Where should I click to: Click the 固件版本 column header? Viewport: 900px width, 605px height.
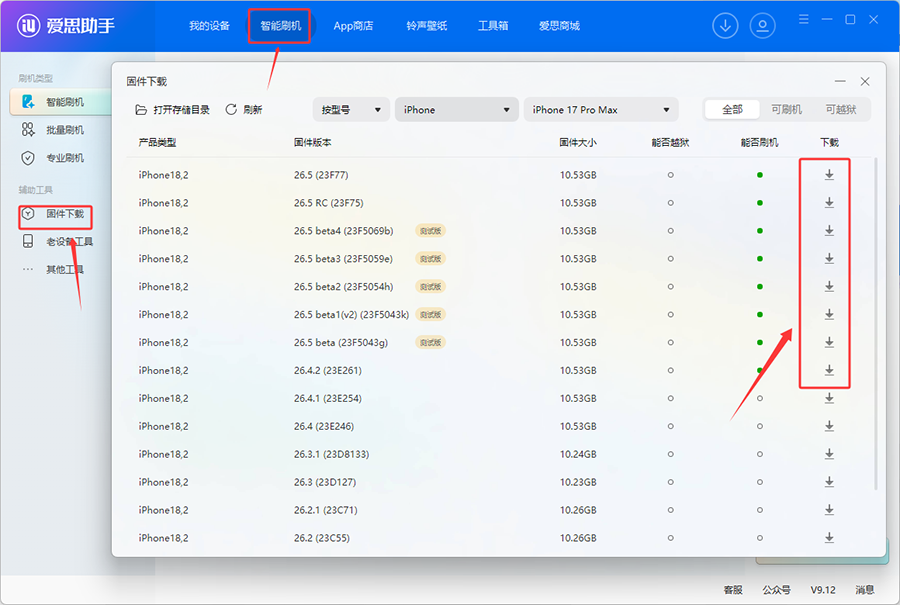coord(312,142)
